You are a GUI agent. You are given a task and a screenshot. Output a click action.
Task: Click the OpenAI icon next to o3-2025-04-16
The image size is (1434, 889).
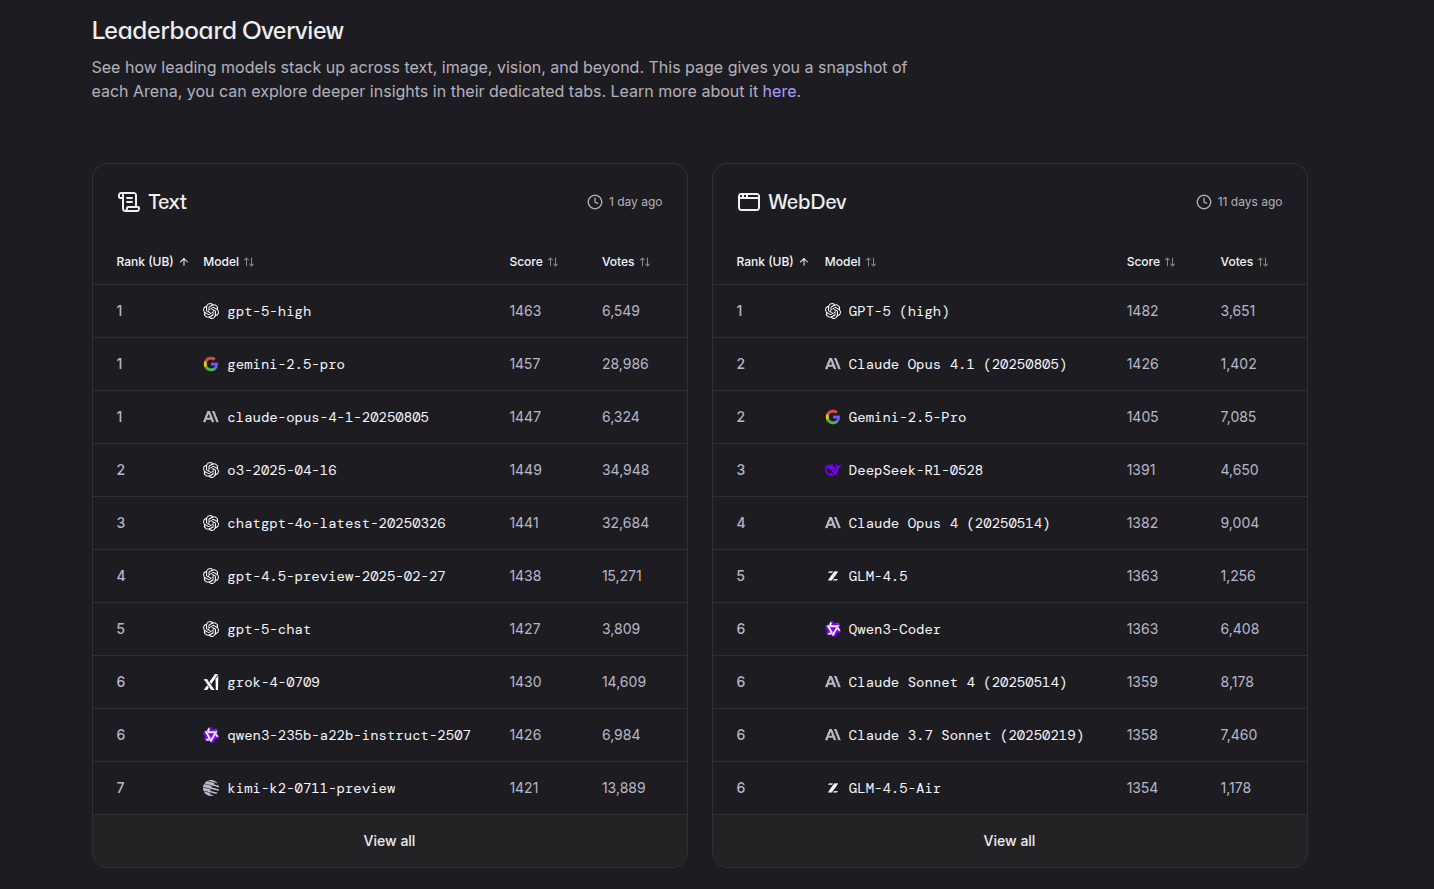click(211, 470)
